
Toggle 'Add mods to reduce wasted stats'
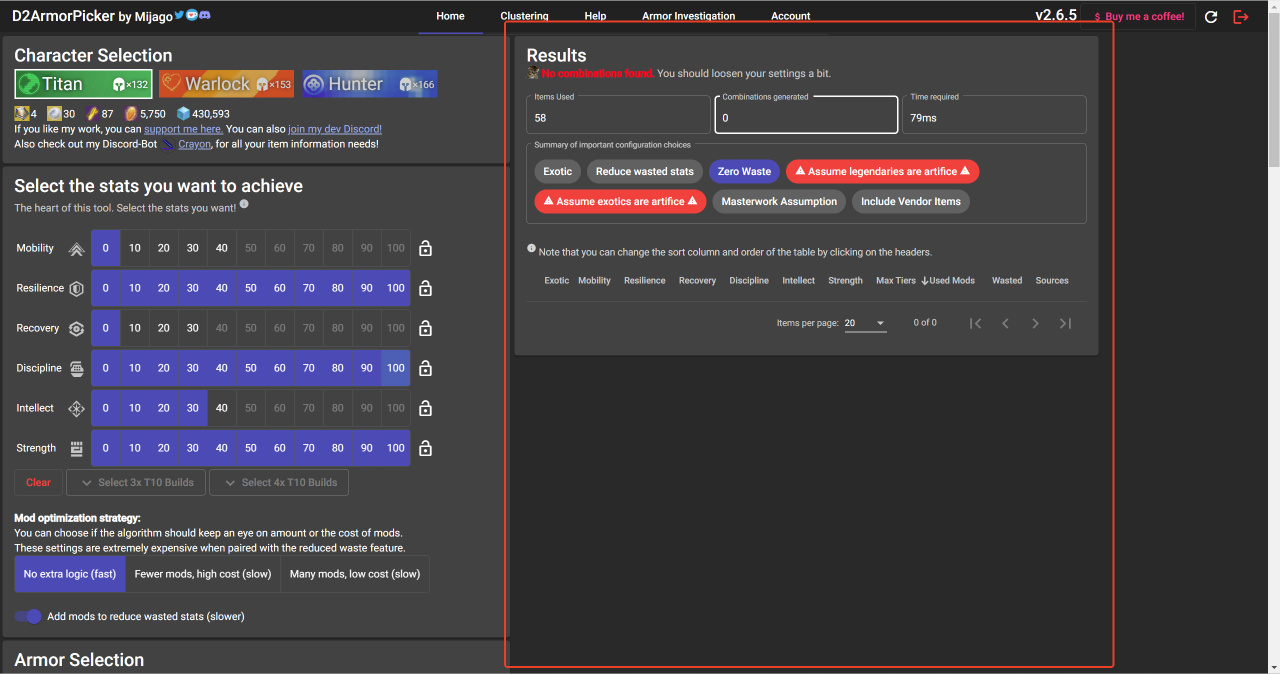click(28, 616)
